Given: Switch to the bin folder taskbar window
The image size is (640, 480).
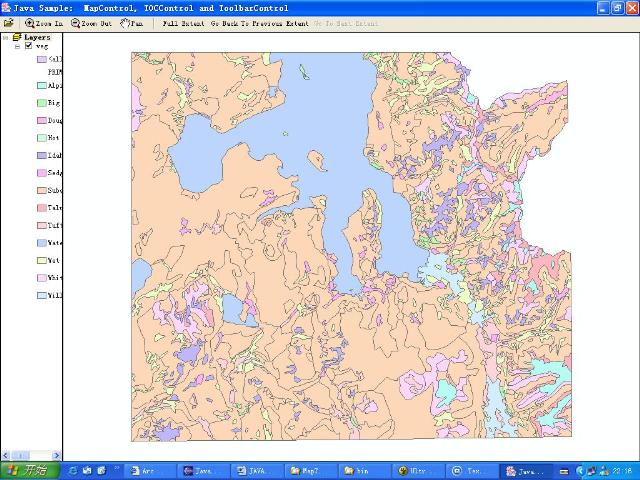Looking at the screenshot, I should [x=364, y=471].
